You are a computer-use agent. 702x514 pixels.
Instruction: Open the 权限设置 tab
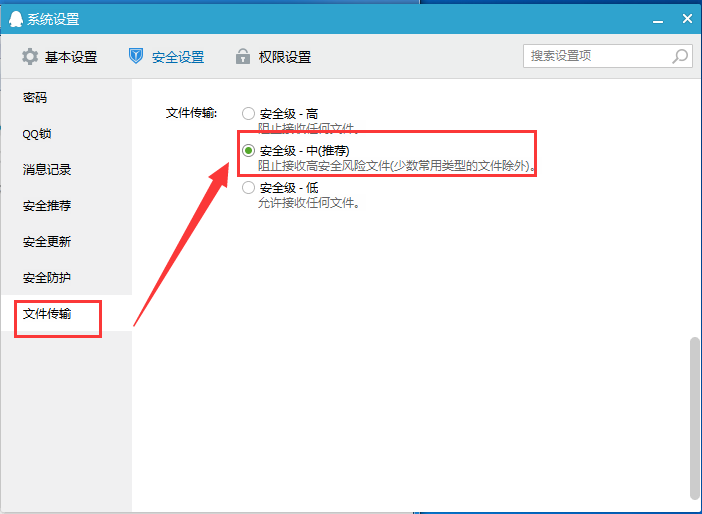274,57
